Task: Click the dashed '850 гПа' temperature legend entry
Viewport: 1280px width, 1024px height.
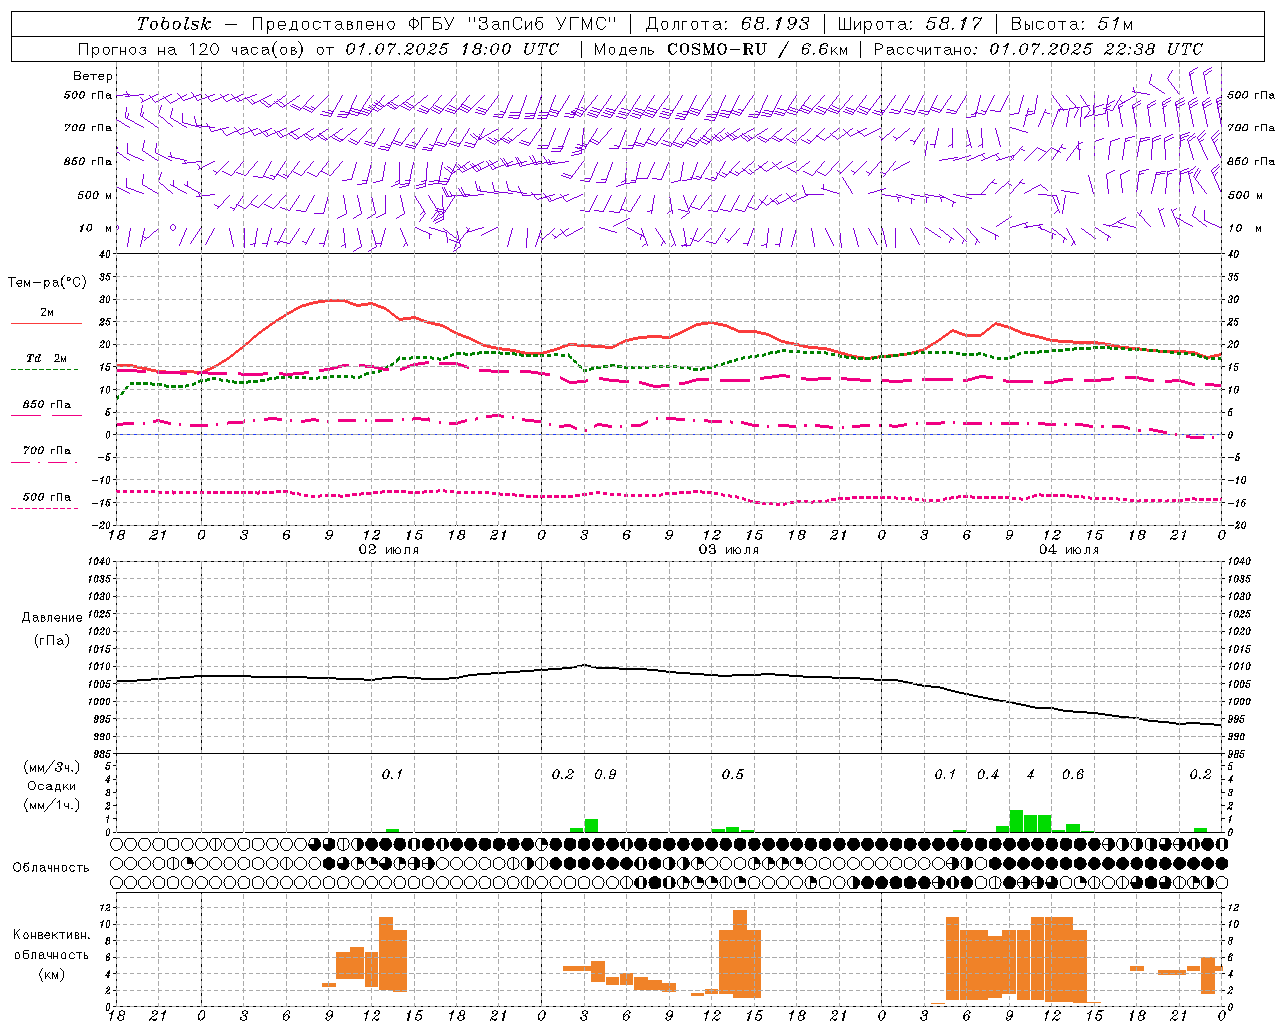Action: (46, 405)
